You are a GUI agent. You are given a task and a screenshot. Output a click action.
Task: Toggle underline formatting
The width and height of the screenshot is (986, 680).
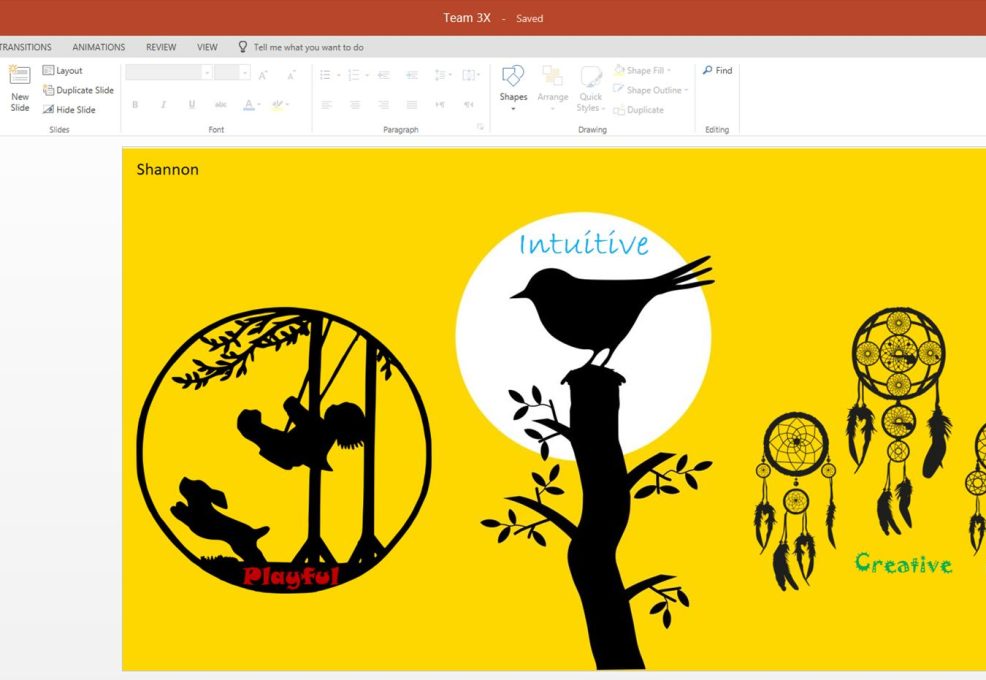tap(190, 104)
